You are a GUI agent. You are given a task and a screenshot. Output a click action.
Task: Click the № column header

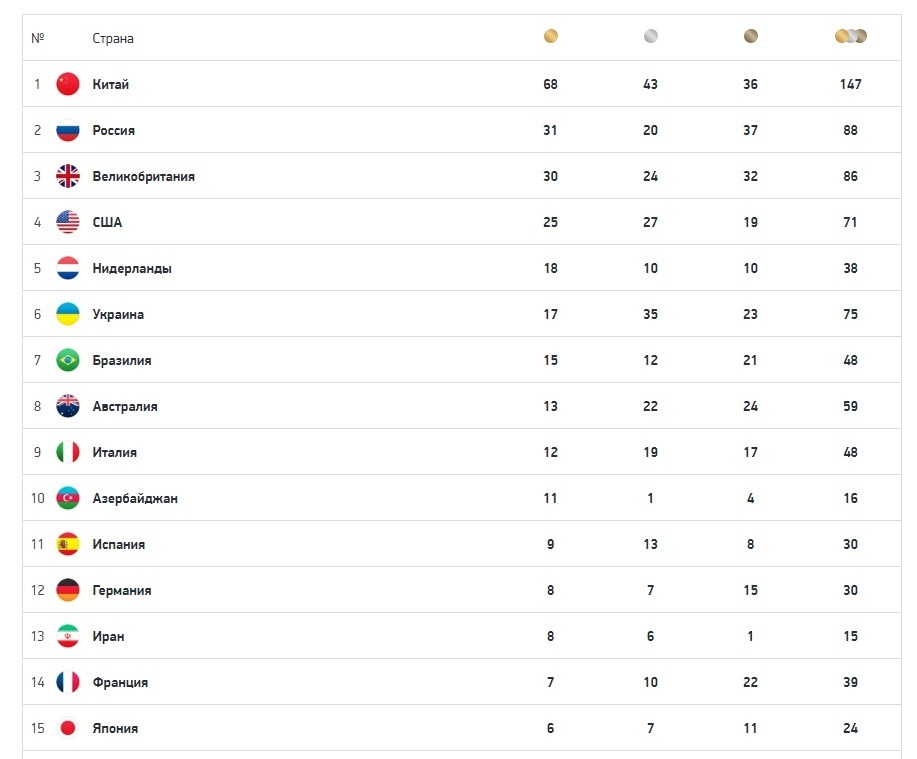pyautogui.click(x=38, y=38)
